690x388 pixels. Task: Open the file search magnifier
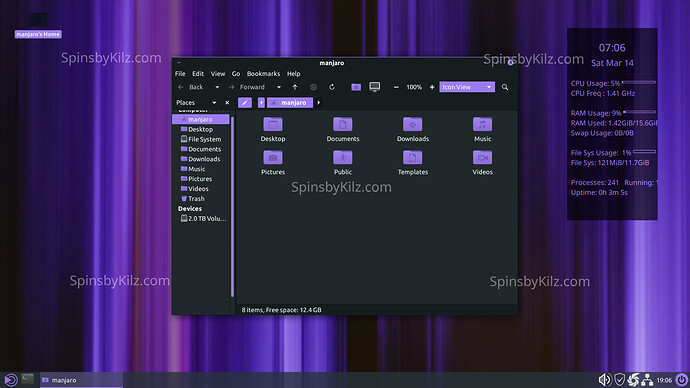pos(505,87)
